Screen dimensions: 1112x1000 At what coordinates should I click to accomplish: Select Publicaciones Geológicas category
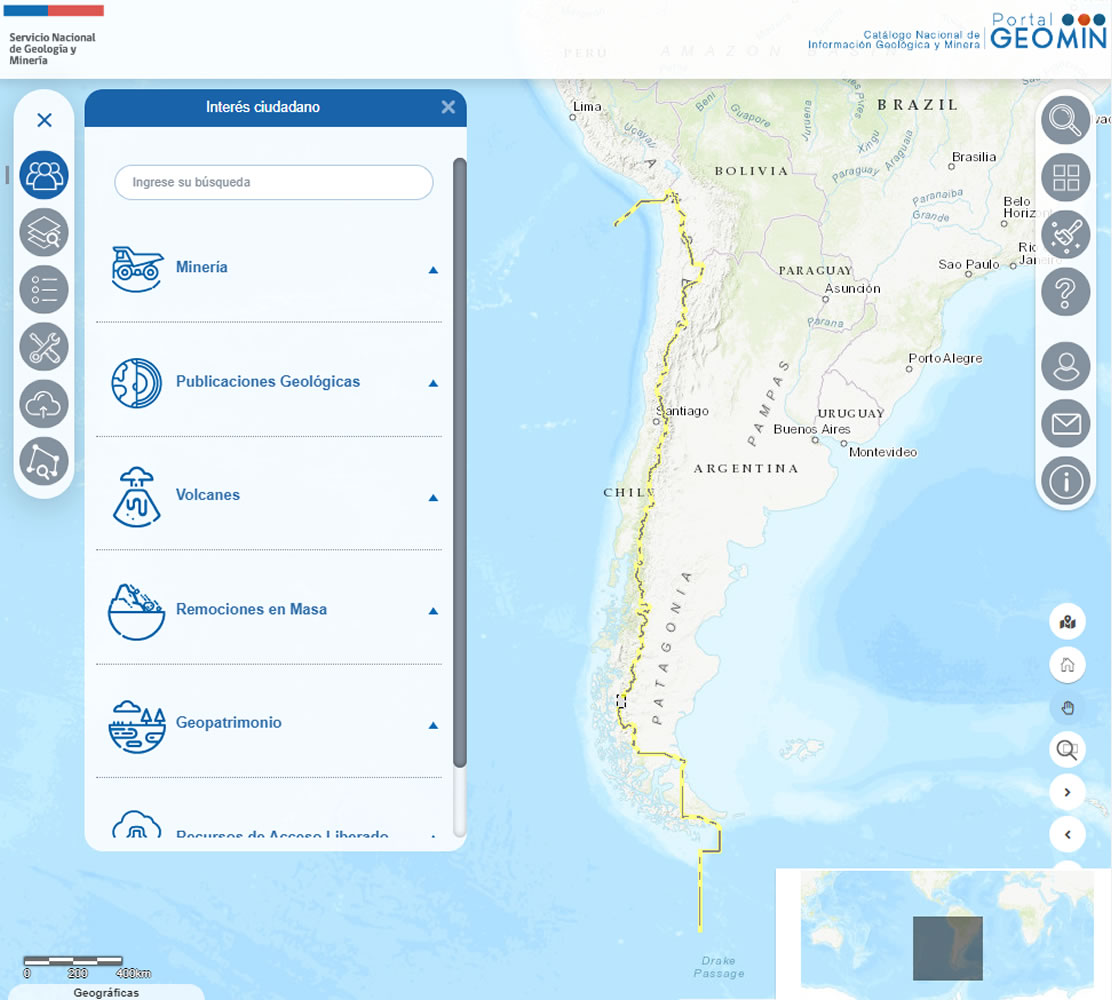point(267,382)
